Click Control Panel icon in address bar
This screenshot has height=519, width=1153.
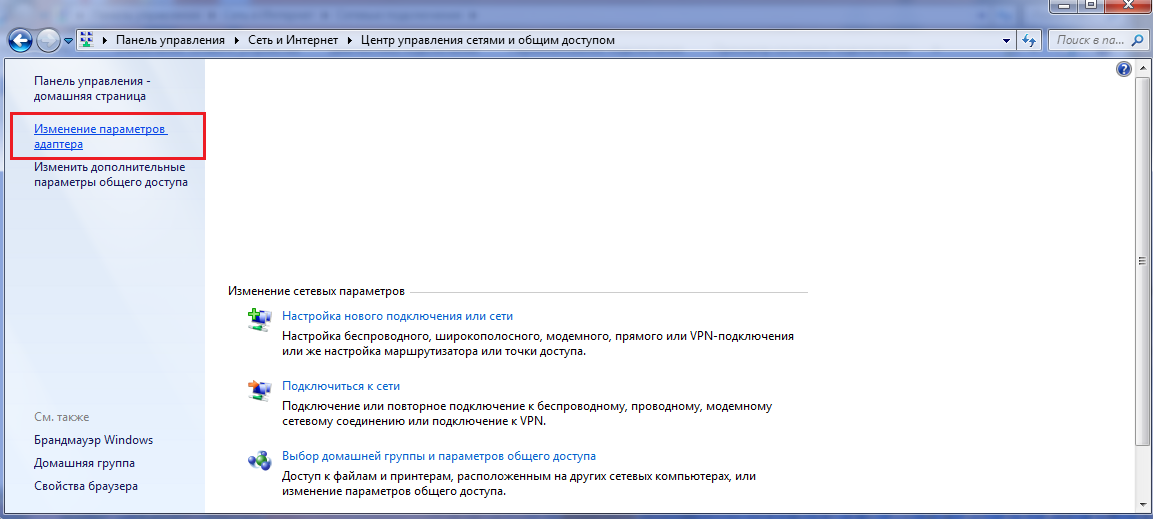pos(87,40)
